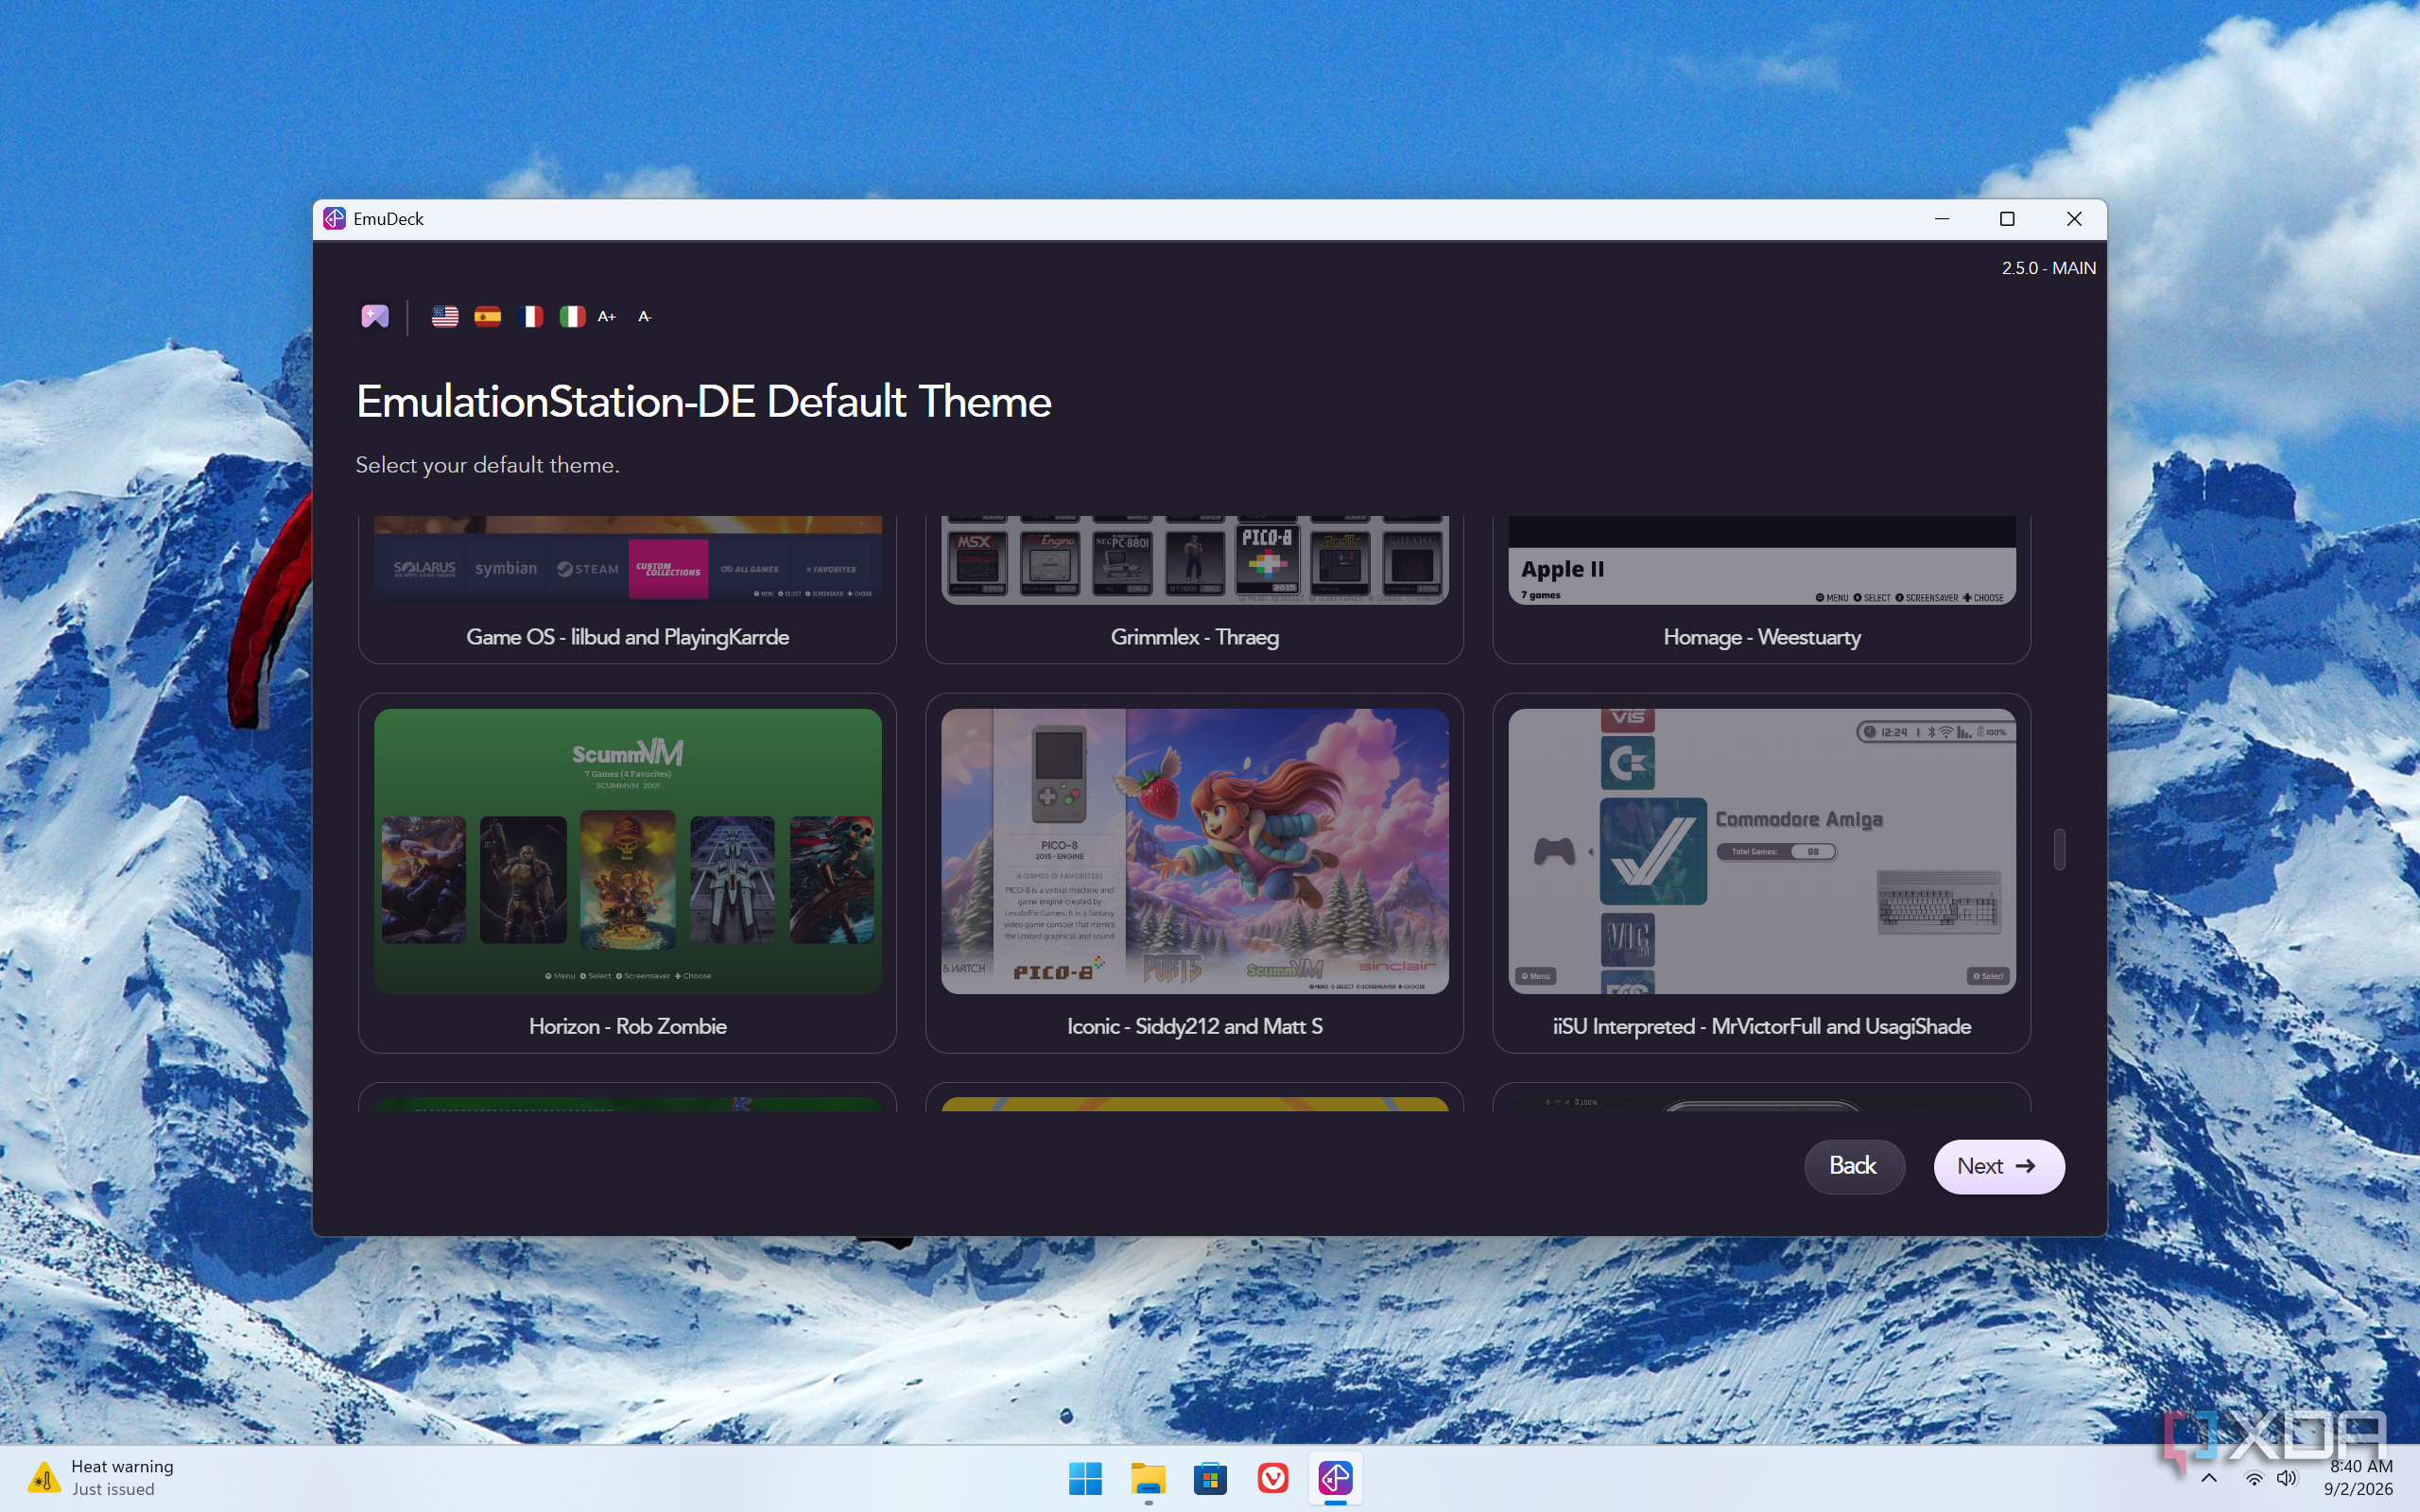Close the EmuDeck window

(x=2074, y=219)
